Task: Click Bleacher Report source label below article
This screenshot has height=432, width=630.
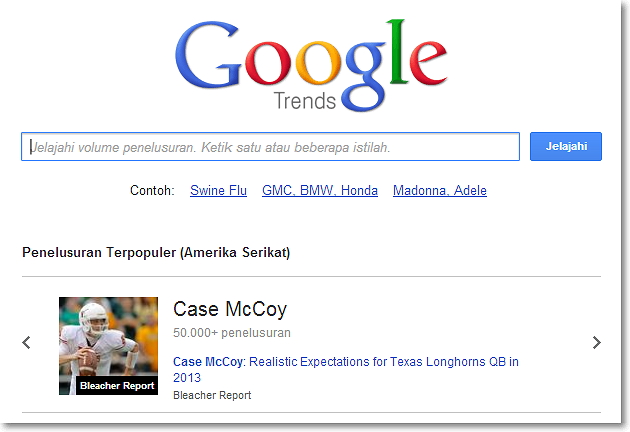Action: pos(212,395)
